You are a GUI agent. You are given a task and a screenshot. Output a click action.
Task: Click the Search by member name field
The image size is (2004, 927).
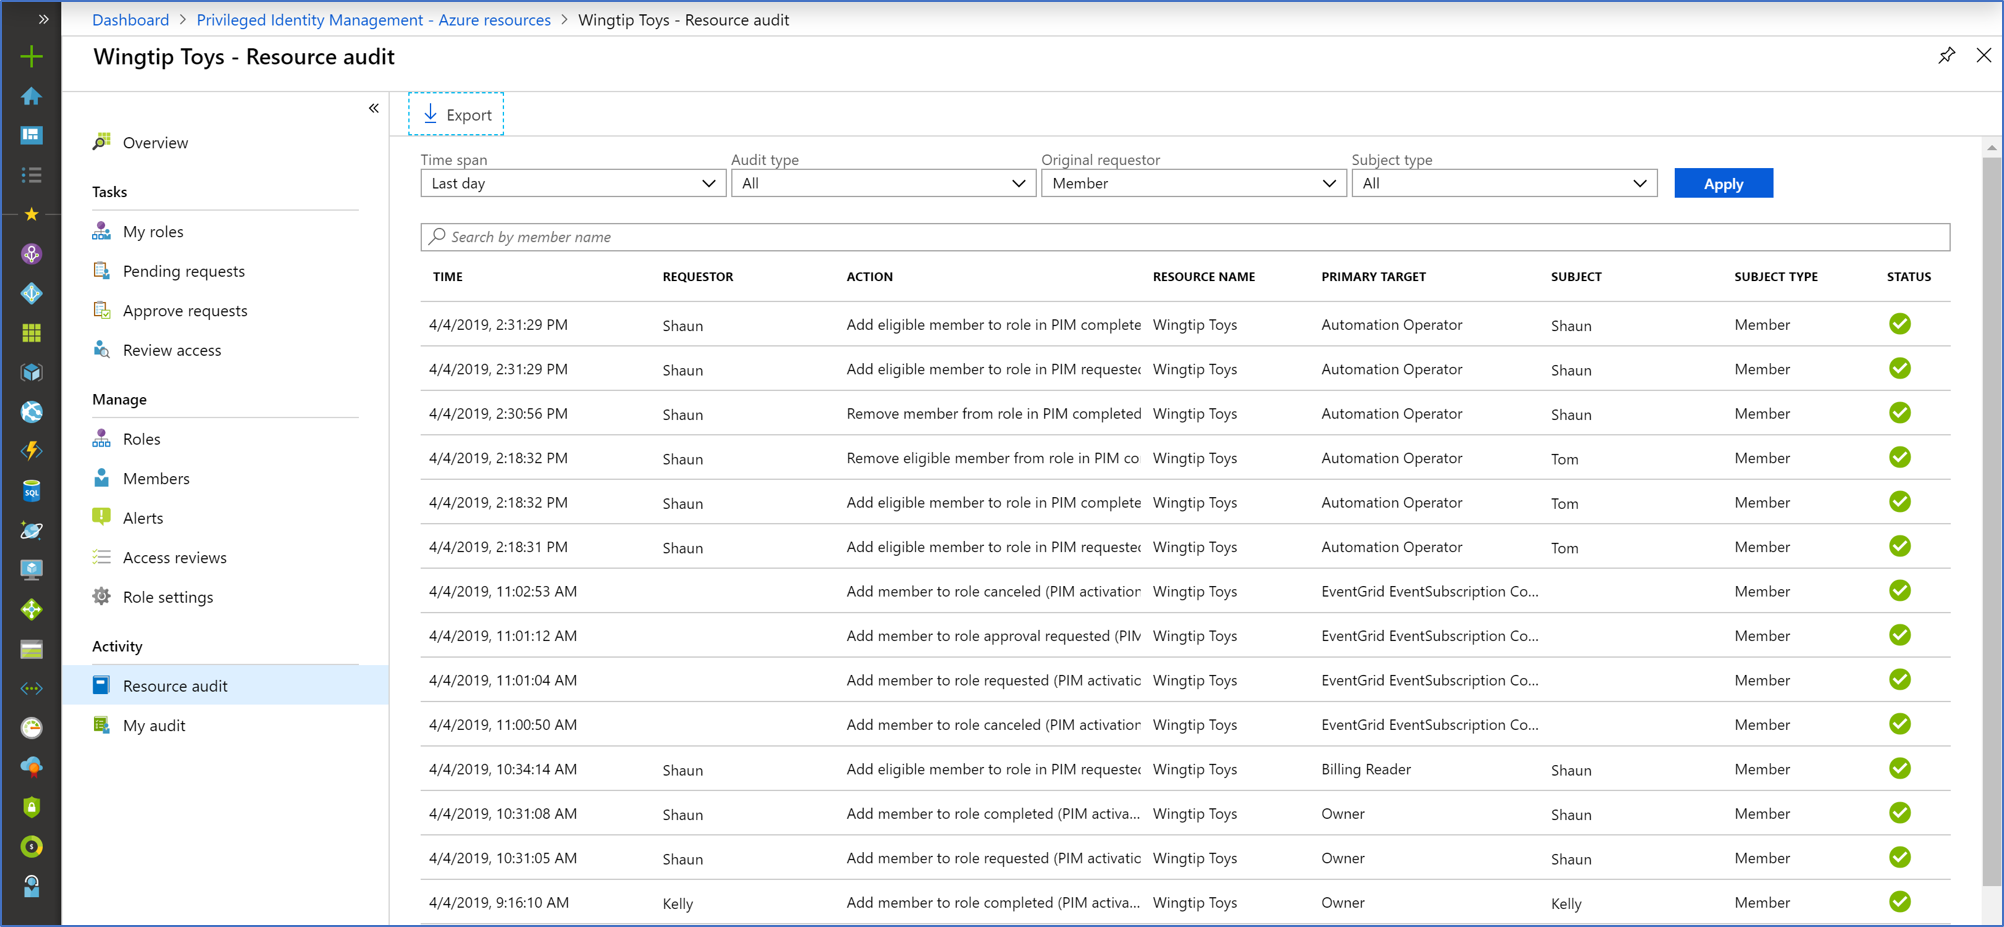coord(1184,237)
